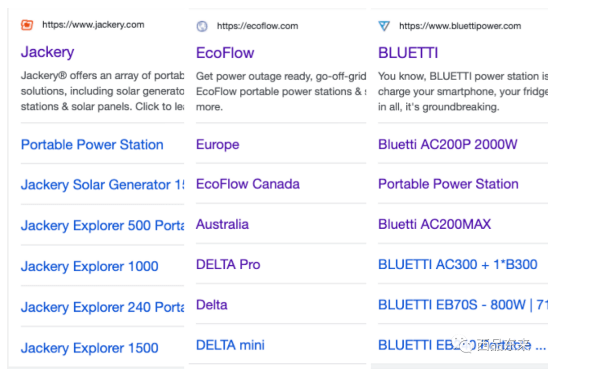Visit the EcoFlow Canada sitelink
Screen dimensions: 589x379
point(248,184)
